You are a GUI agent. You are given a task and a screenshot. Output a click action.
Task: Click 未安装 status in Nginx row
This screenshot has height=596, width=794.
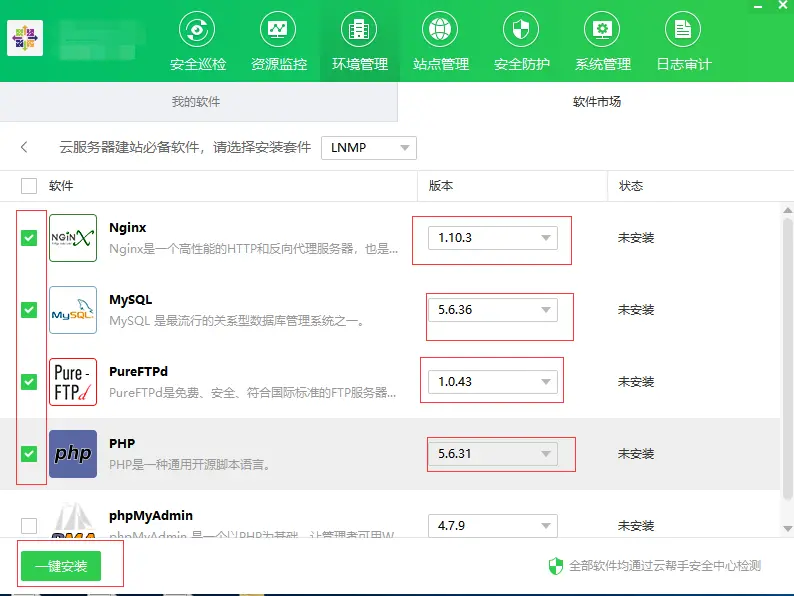[636, 238]
